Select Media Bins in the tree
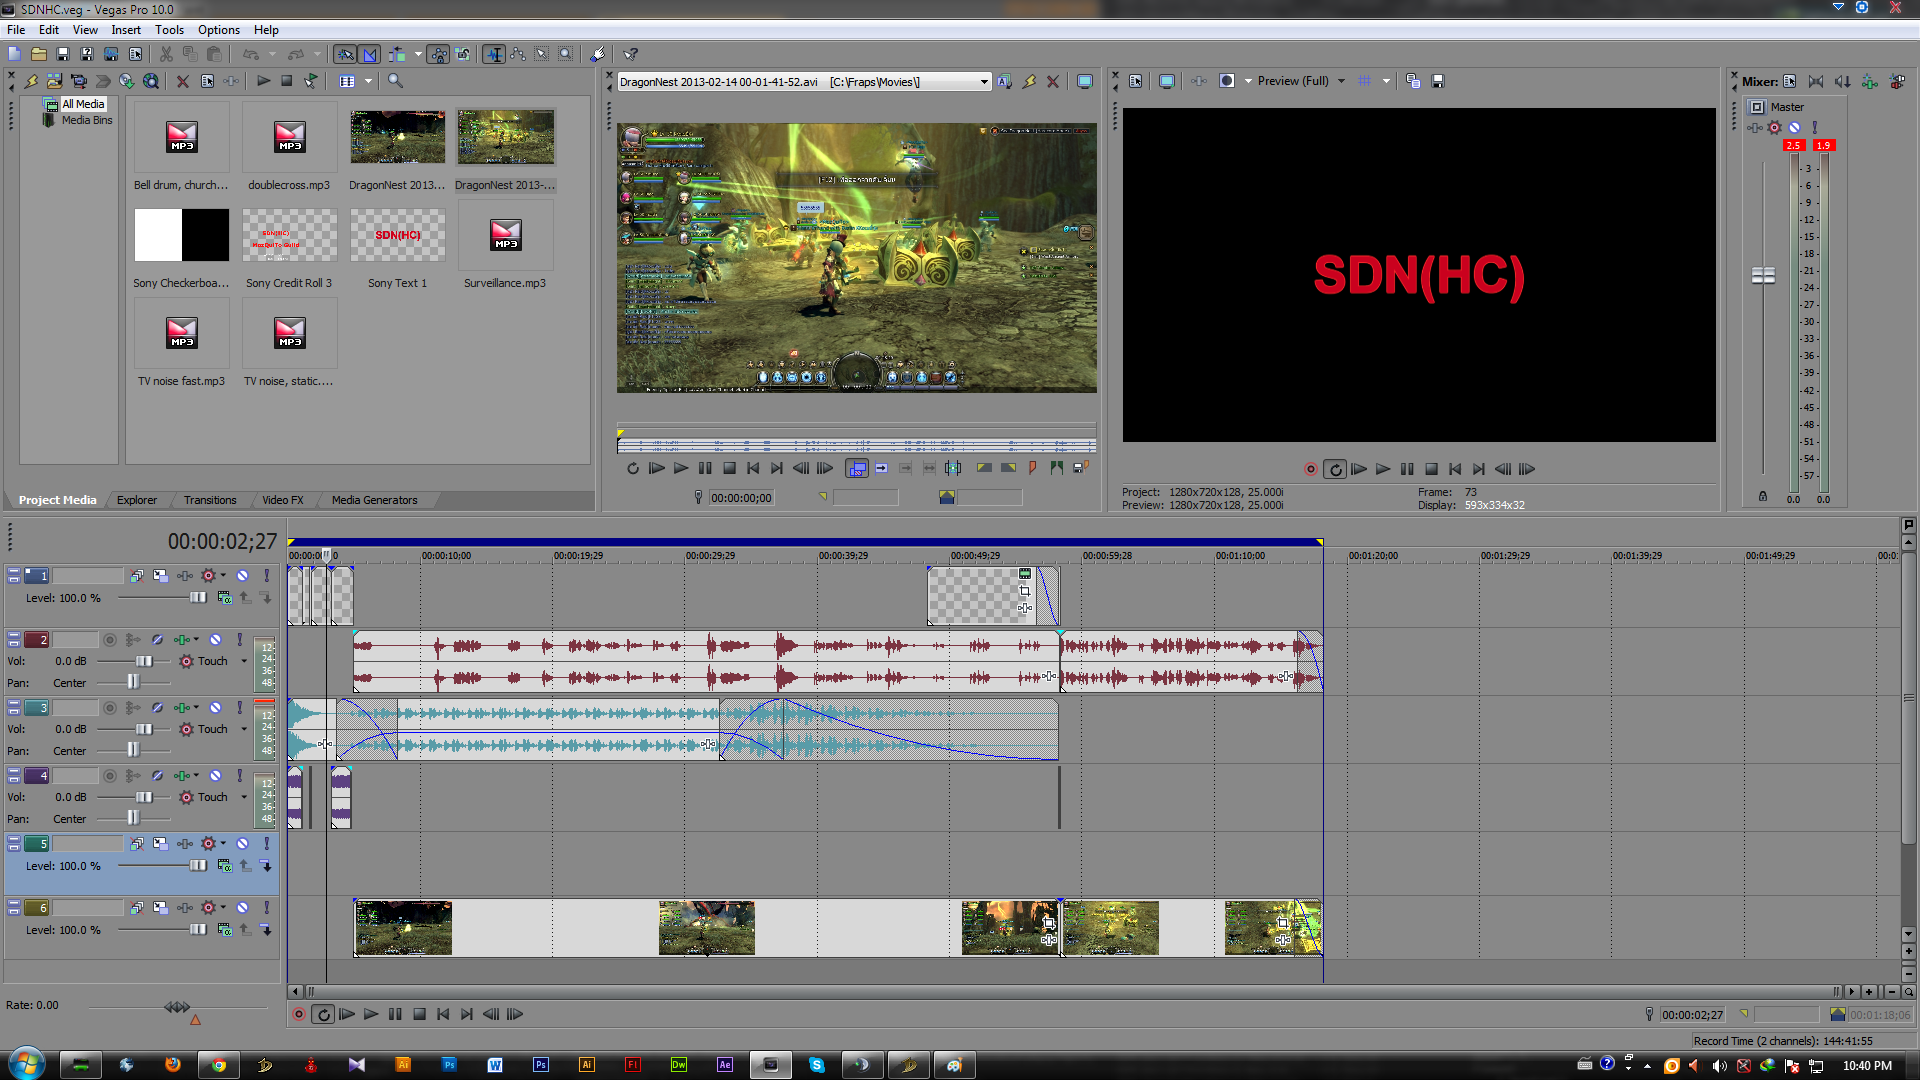The image size is (1920, 1080). coord(86,120)
